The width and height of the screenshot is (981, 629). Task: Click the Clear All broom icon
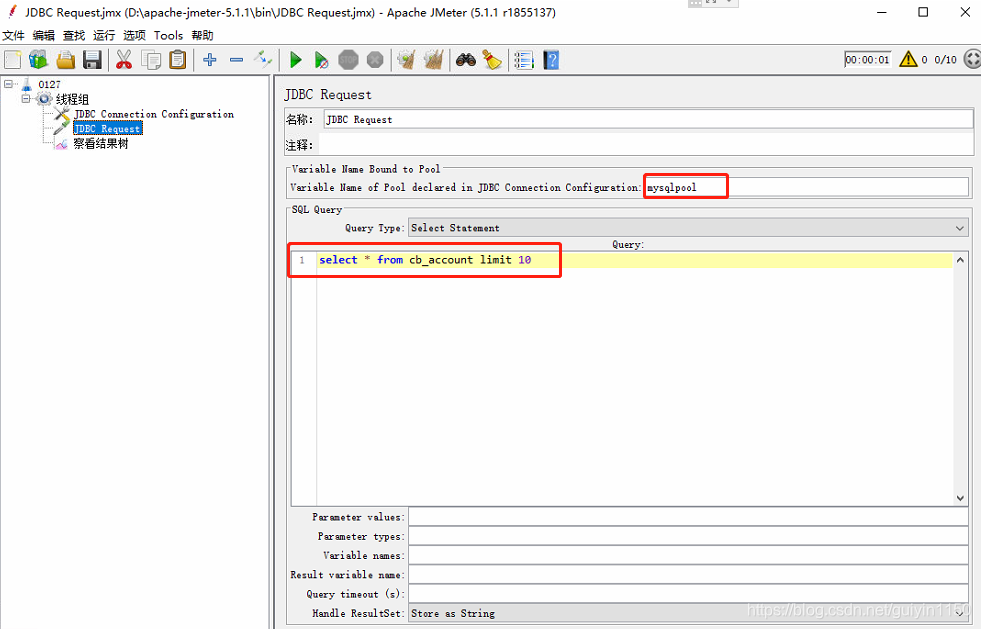pyautogui.click(x=433, y=59)
